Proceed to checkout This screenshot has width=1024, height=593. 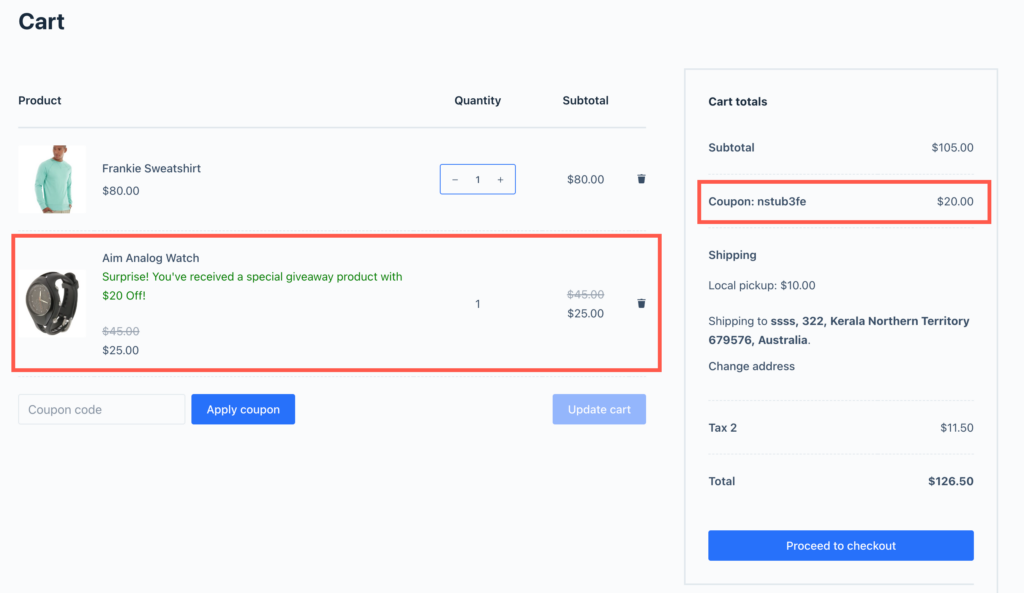(x=840, y=546)
